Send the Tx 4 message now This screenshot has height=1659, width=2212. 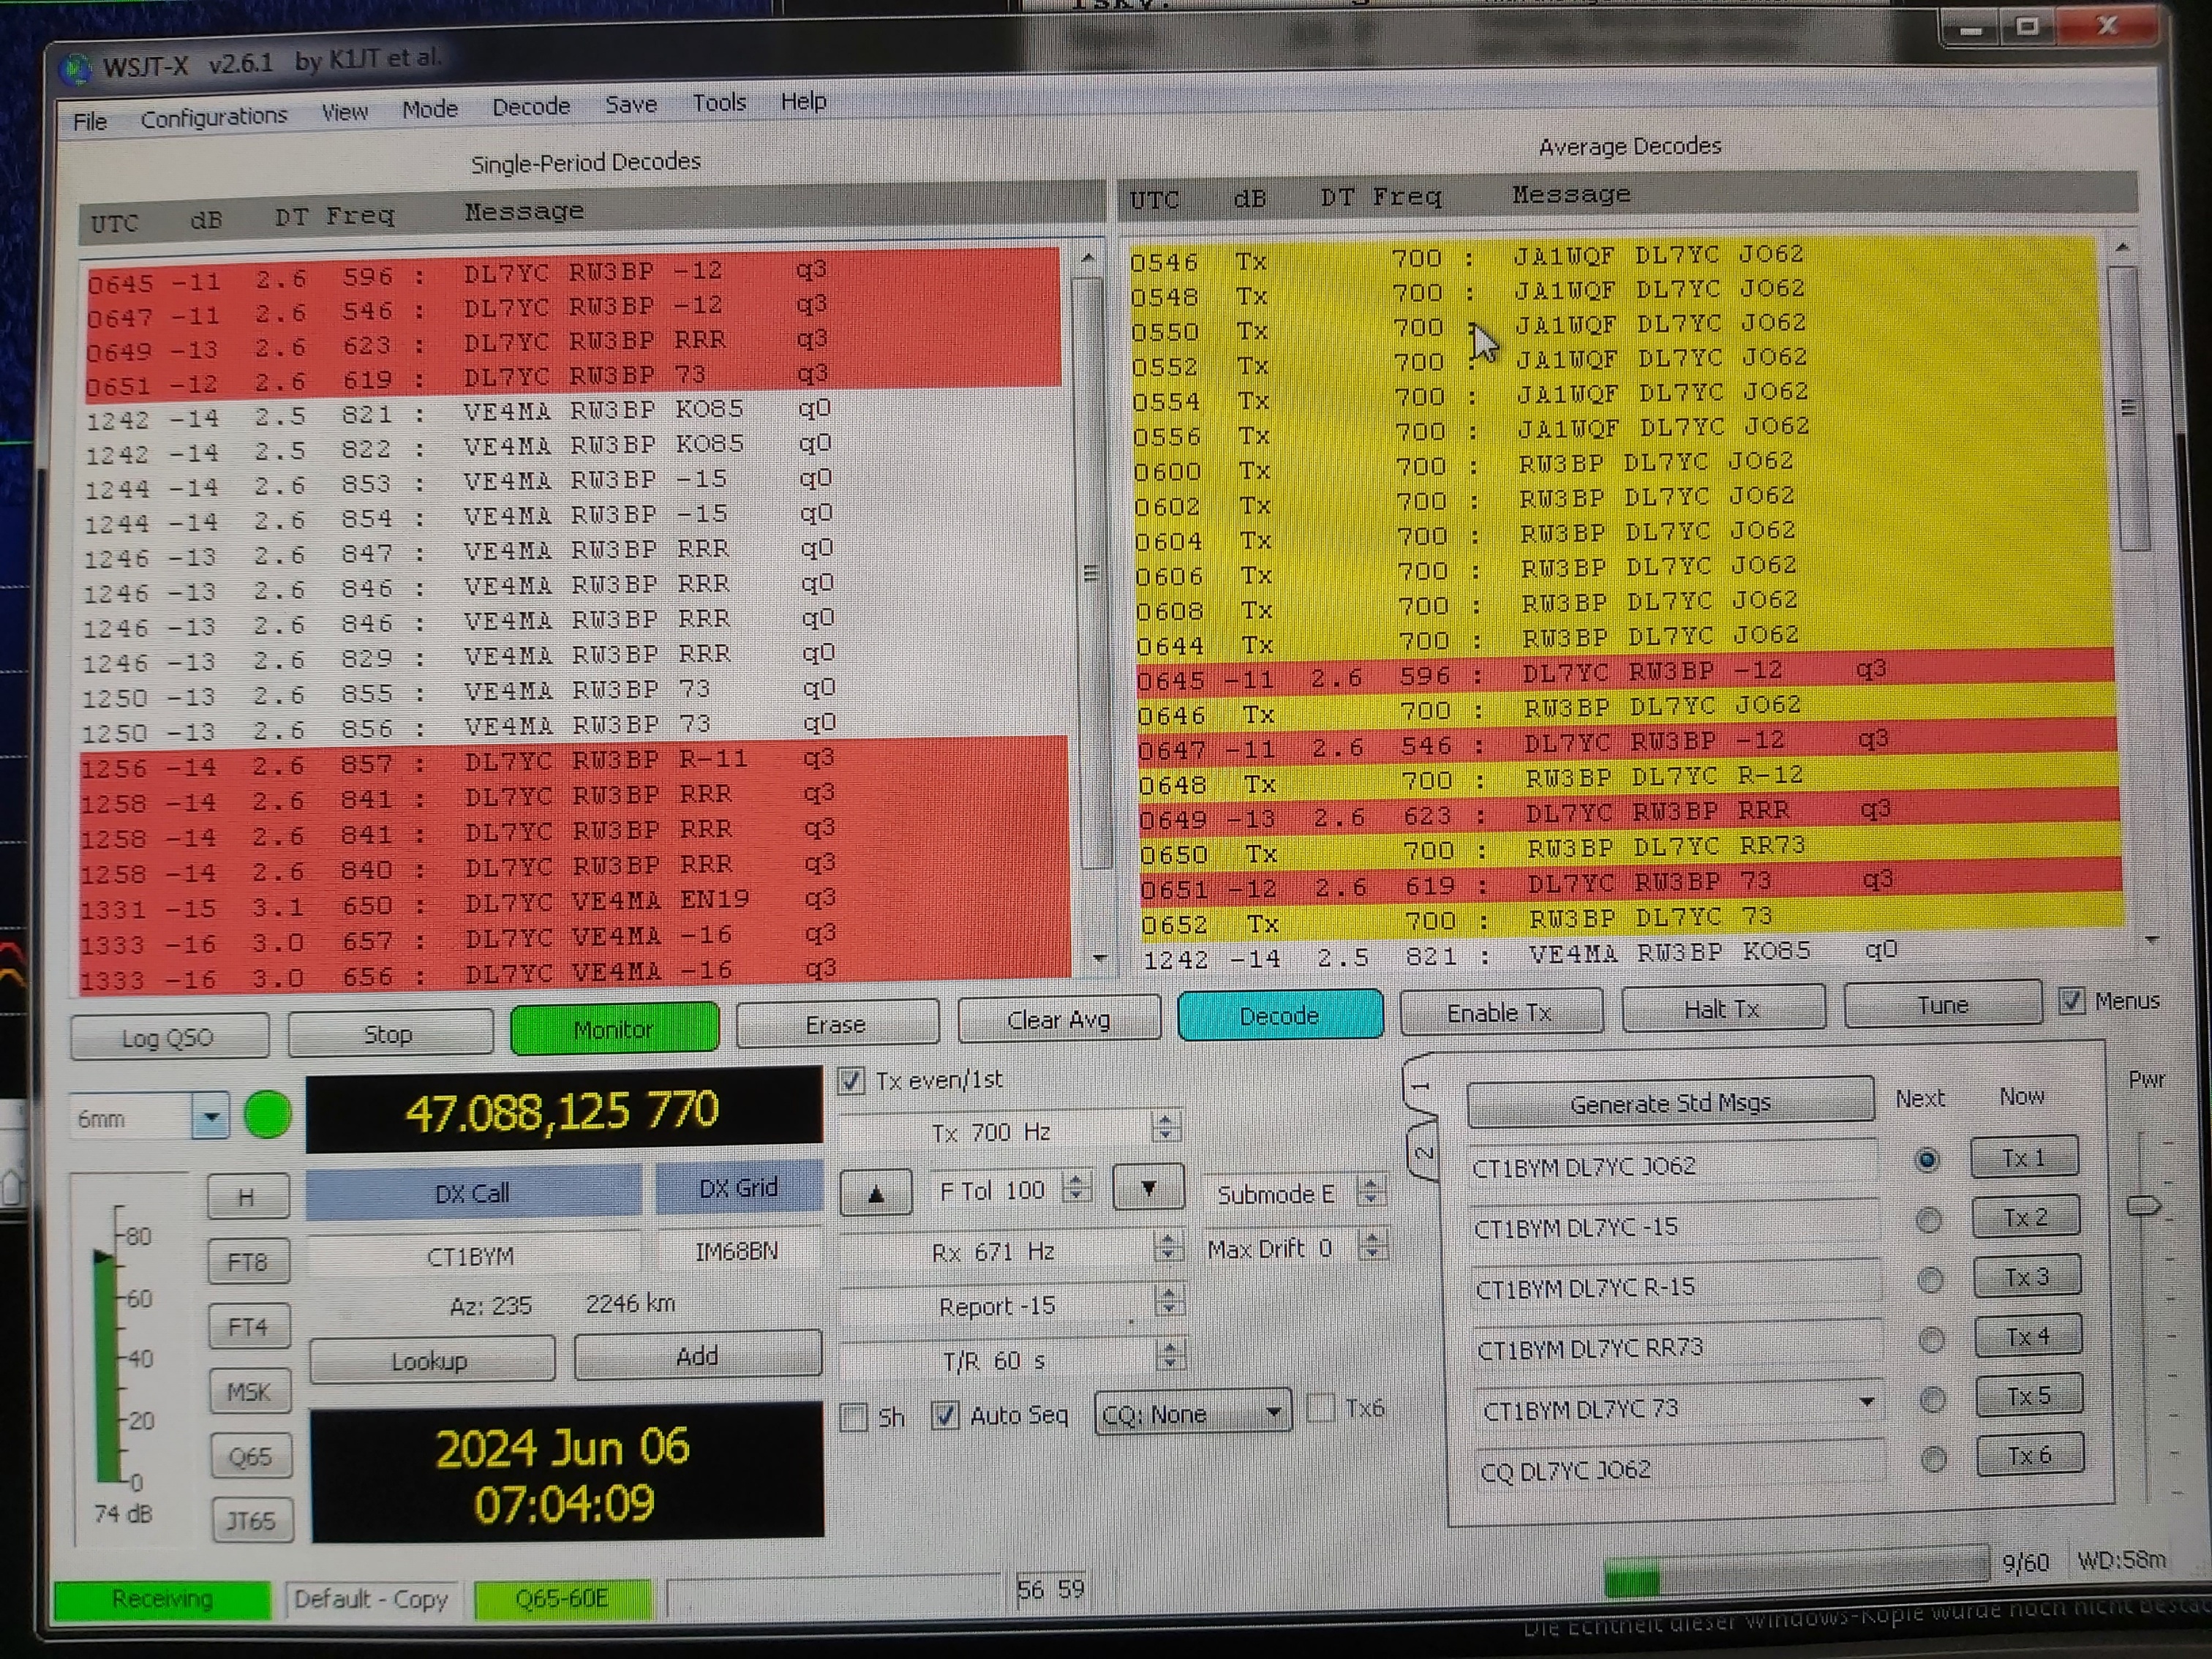2029,1337
